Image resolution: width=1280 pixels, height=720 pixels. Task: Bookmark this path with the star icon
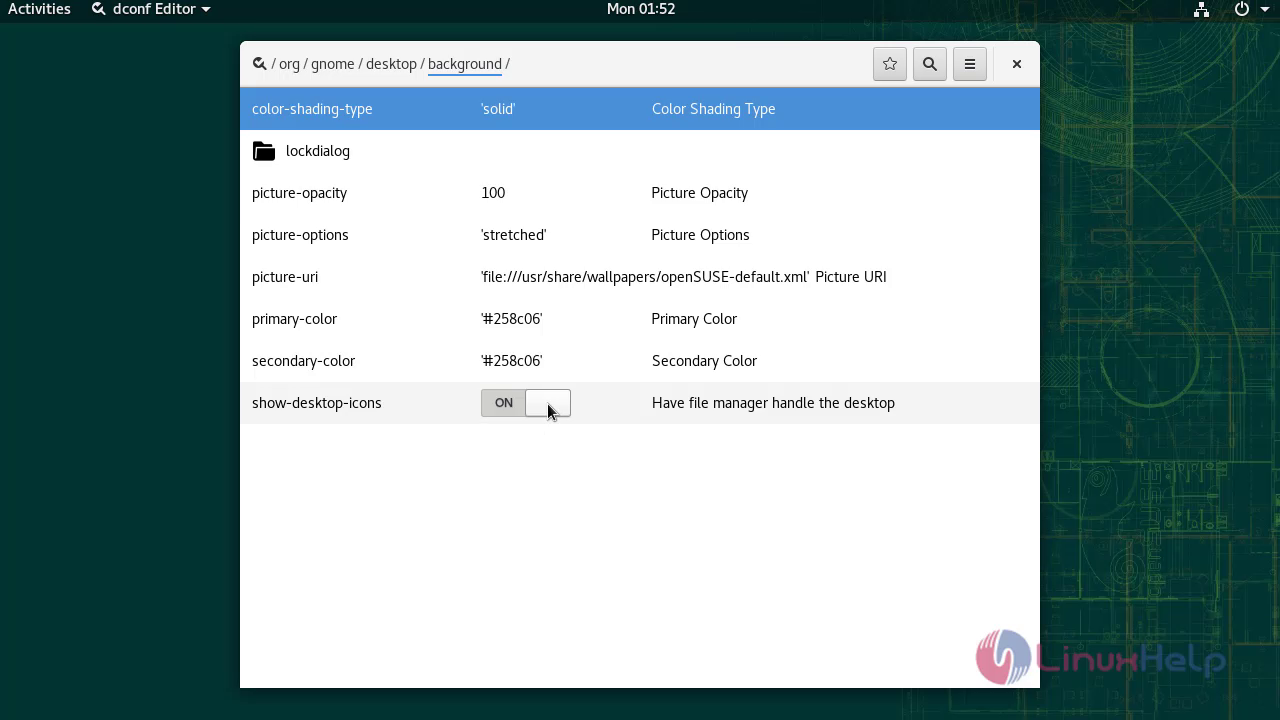click(x=890, y=64)
